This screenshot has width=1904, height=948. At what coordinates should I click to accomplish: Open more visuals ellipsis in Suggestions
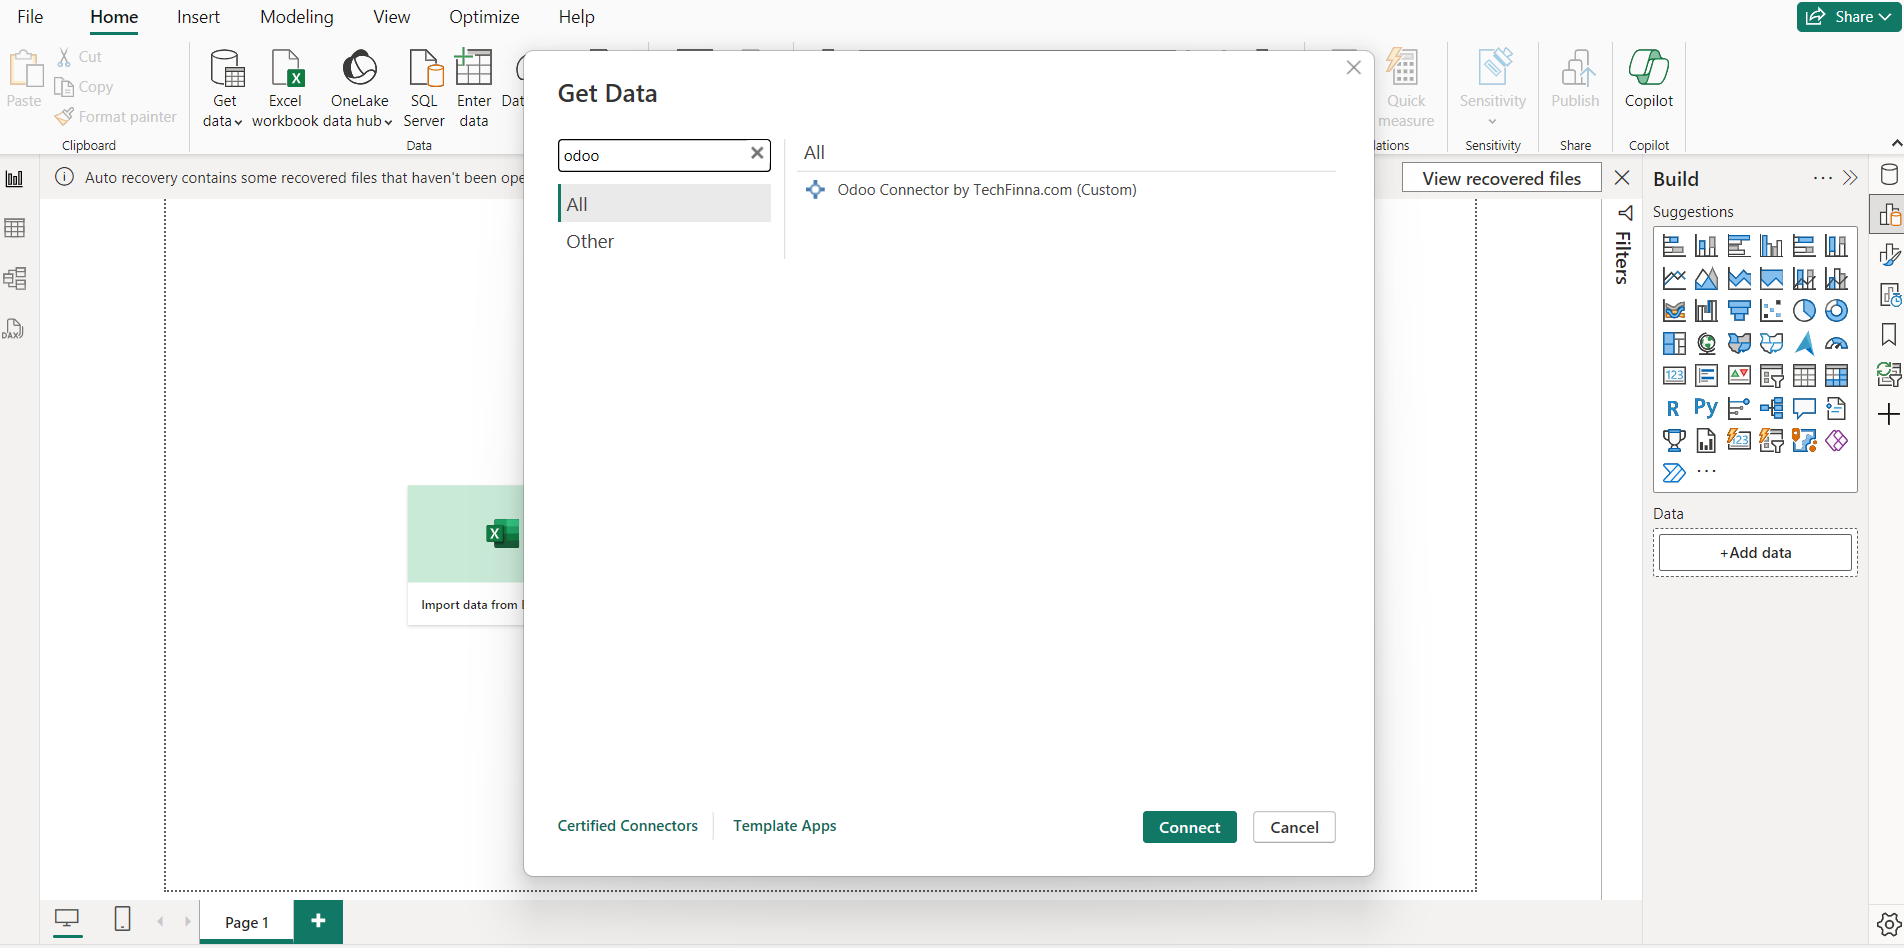(1707, 472)
